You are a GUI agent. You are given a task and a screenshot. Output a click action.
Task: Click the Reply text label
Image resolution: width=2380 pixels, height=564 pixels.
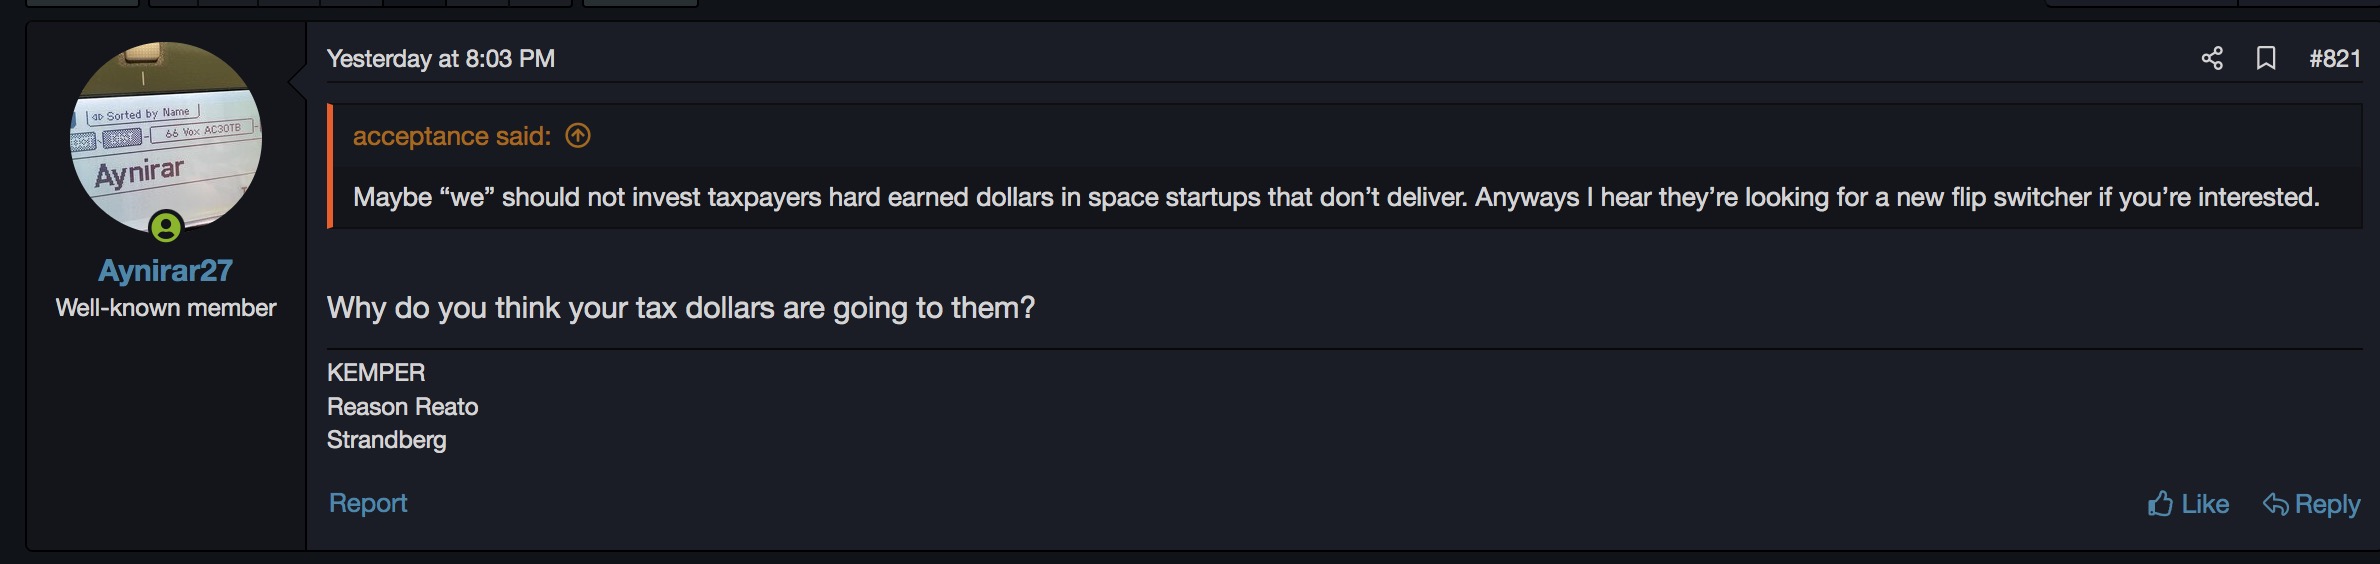(2327, 504)
